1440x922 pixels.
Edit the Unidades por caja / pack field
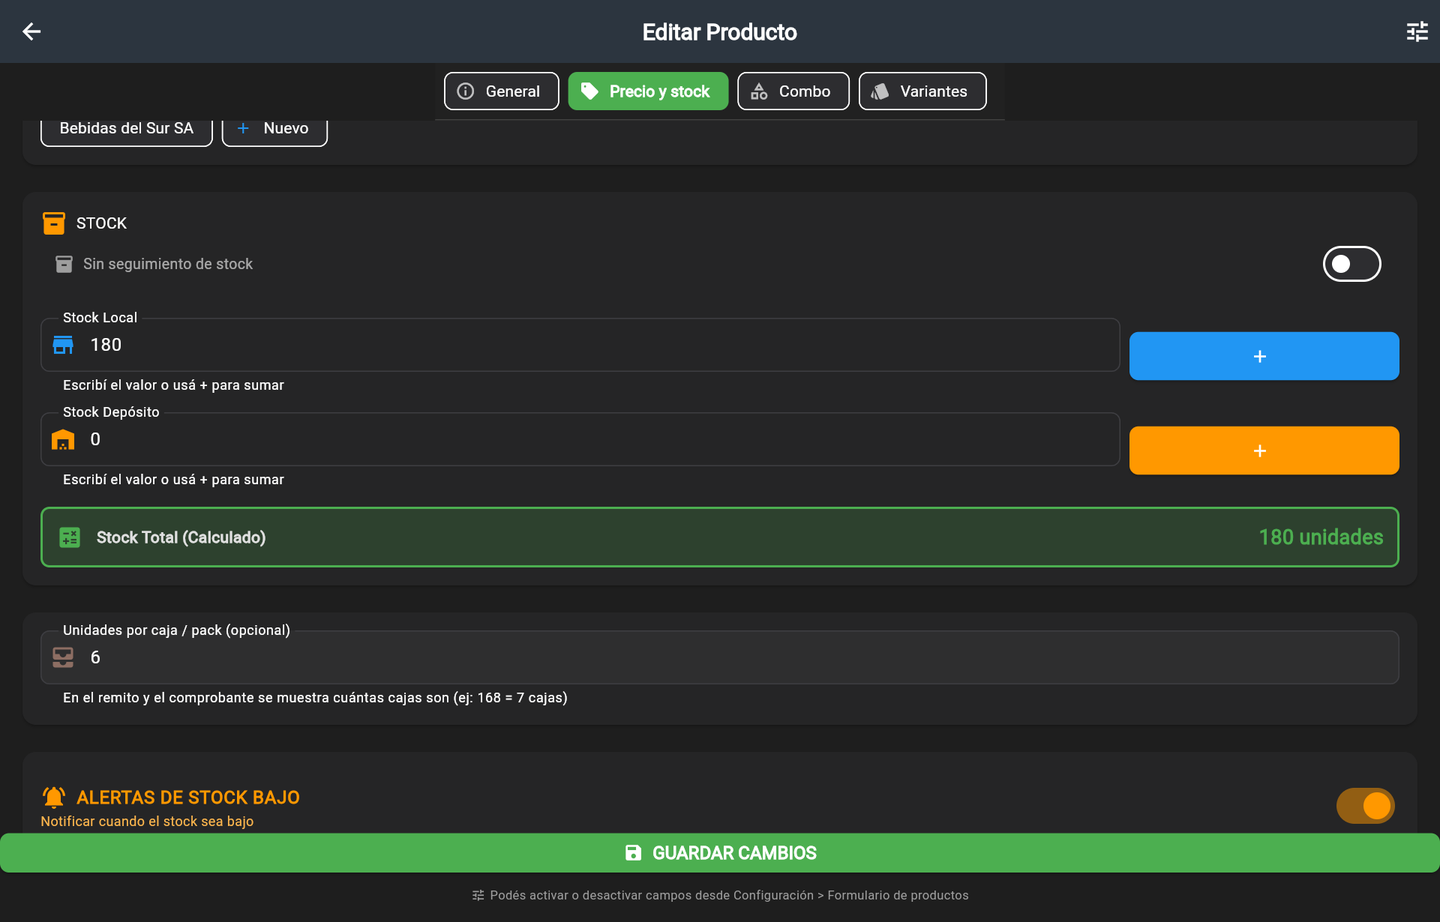[x=720, y=657]
